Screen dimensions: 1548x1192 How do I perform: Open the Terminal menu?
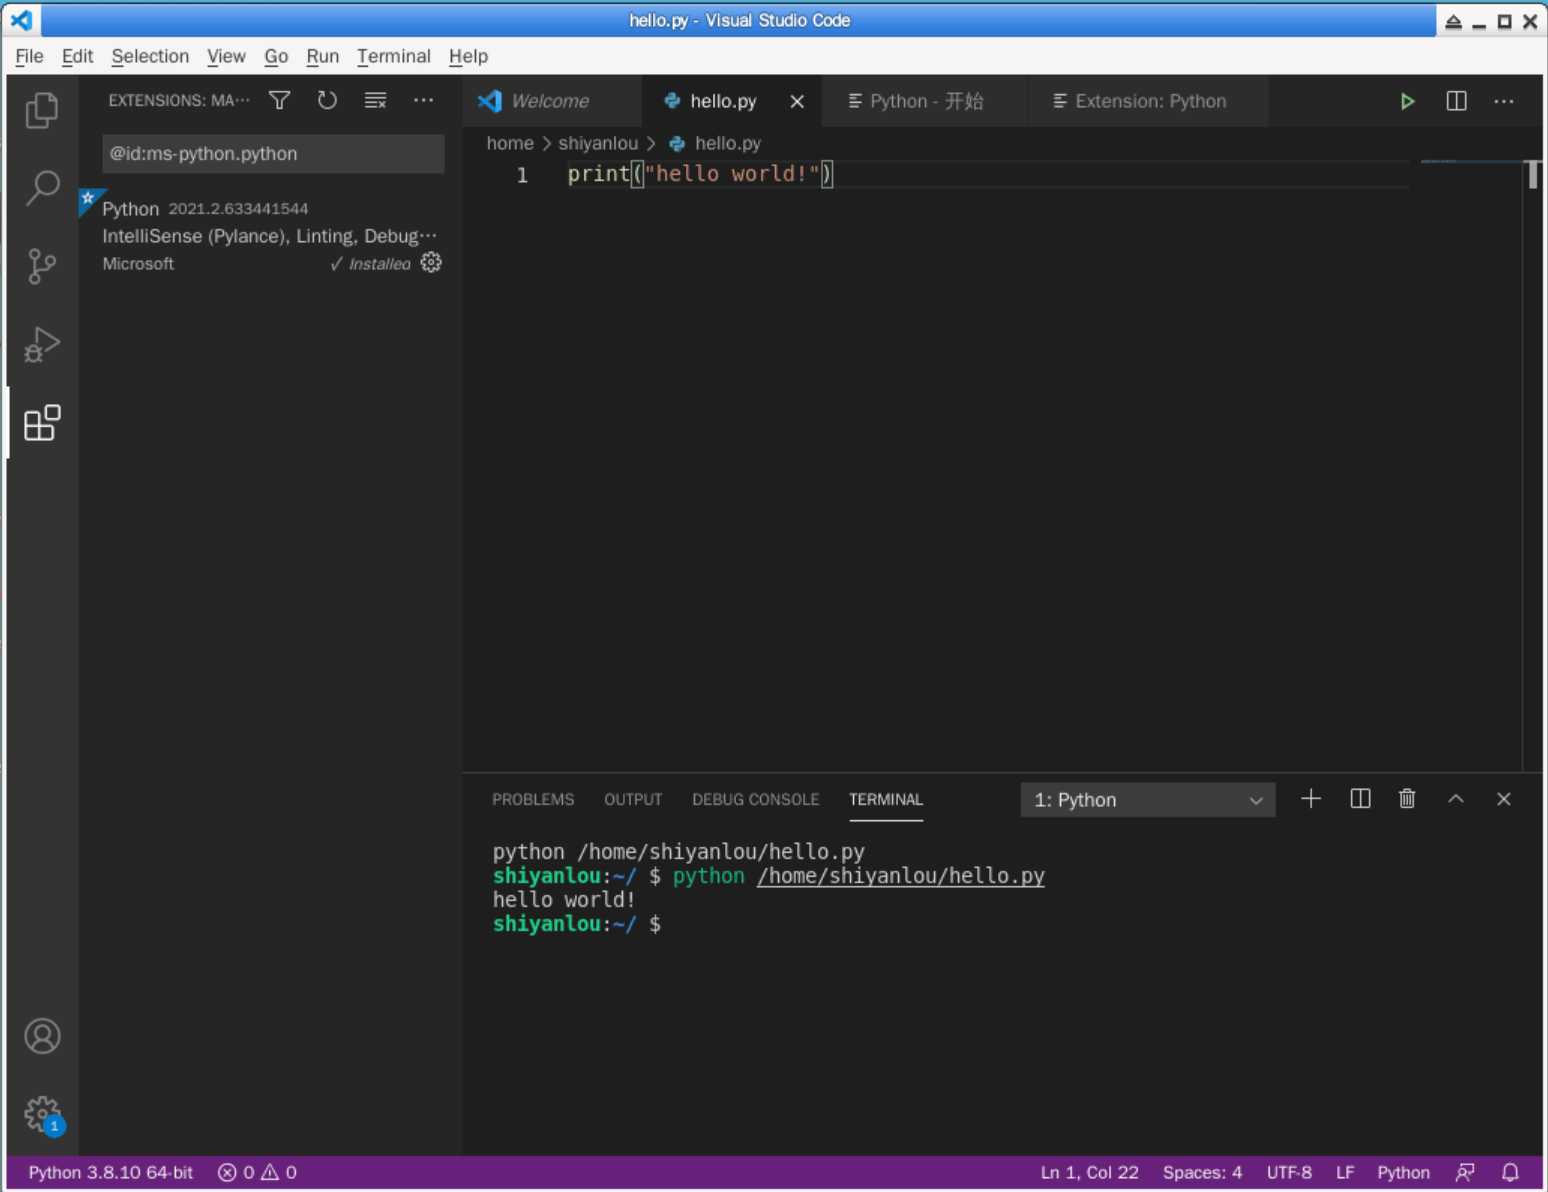[394, 56]
